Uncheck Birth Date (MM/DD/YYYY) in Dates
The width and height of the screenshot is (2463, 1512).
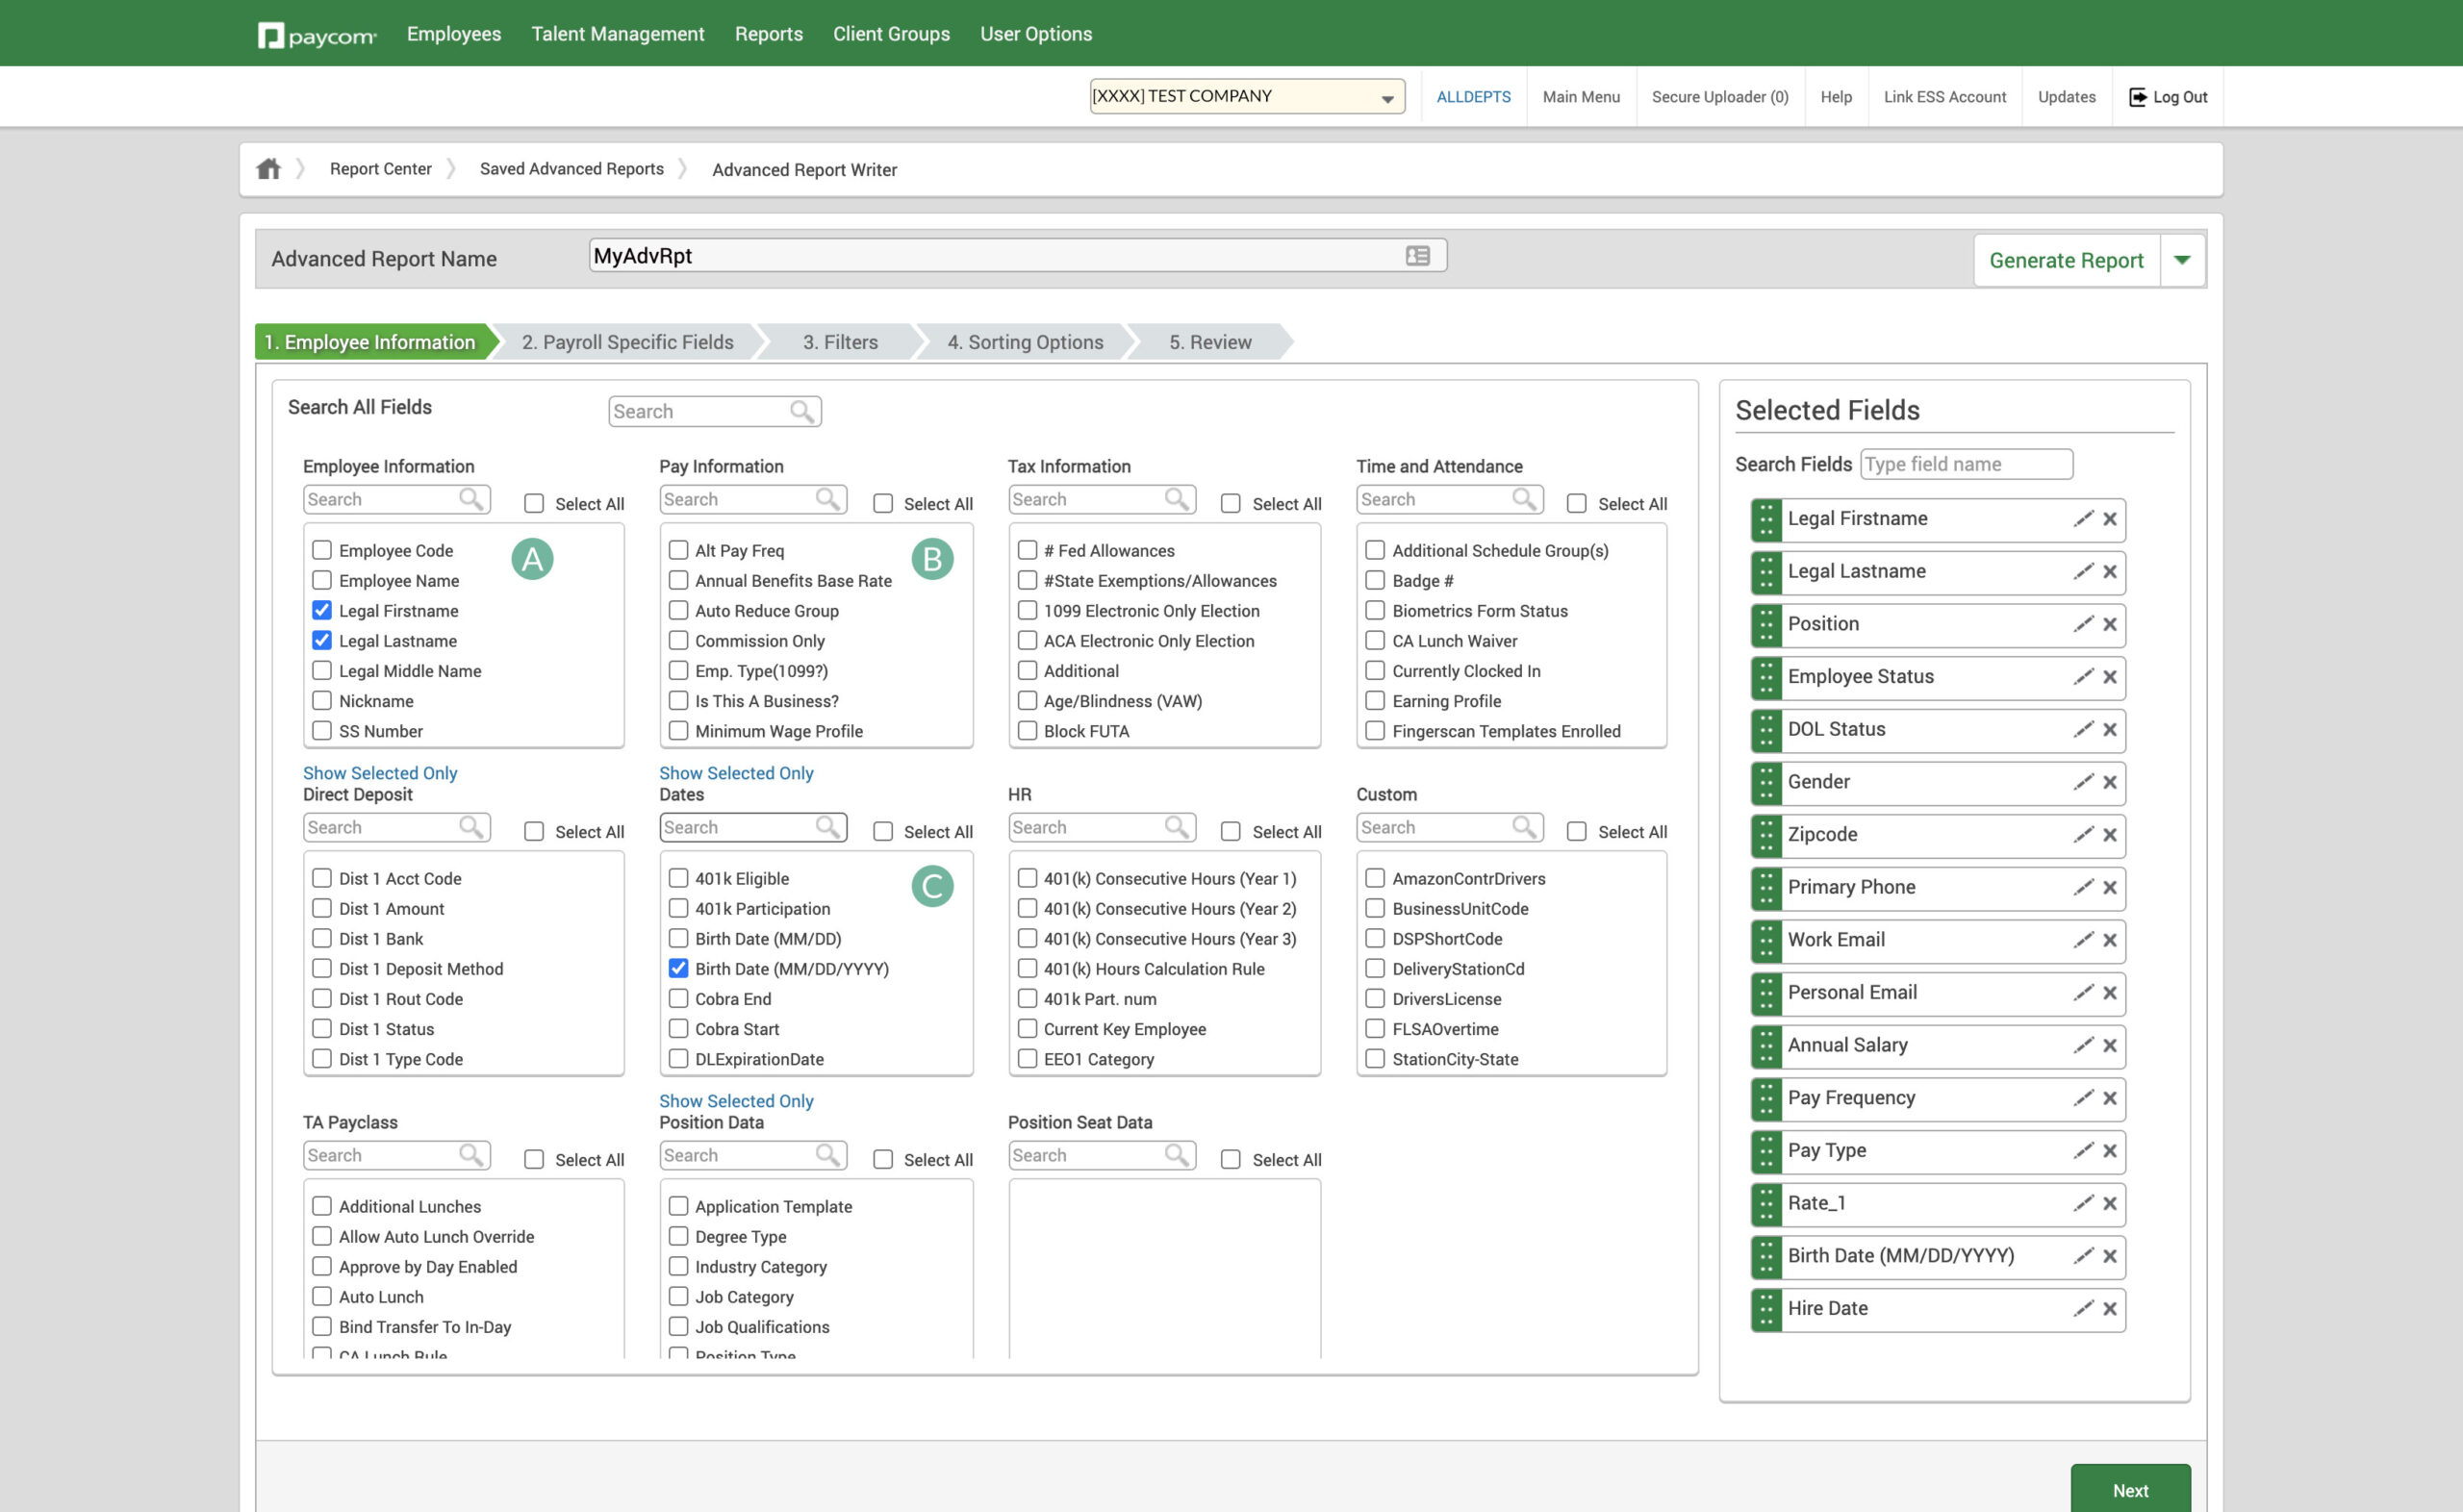tap(678, 968)
